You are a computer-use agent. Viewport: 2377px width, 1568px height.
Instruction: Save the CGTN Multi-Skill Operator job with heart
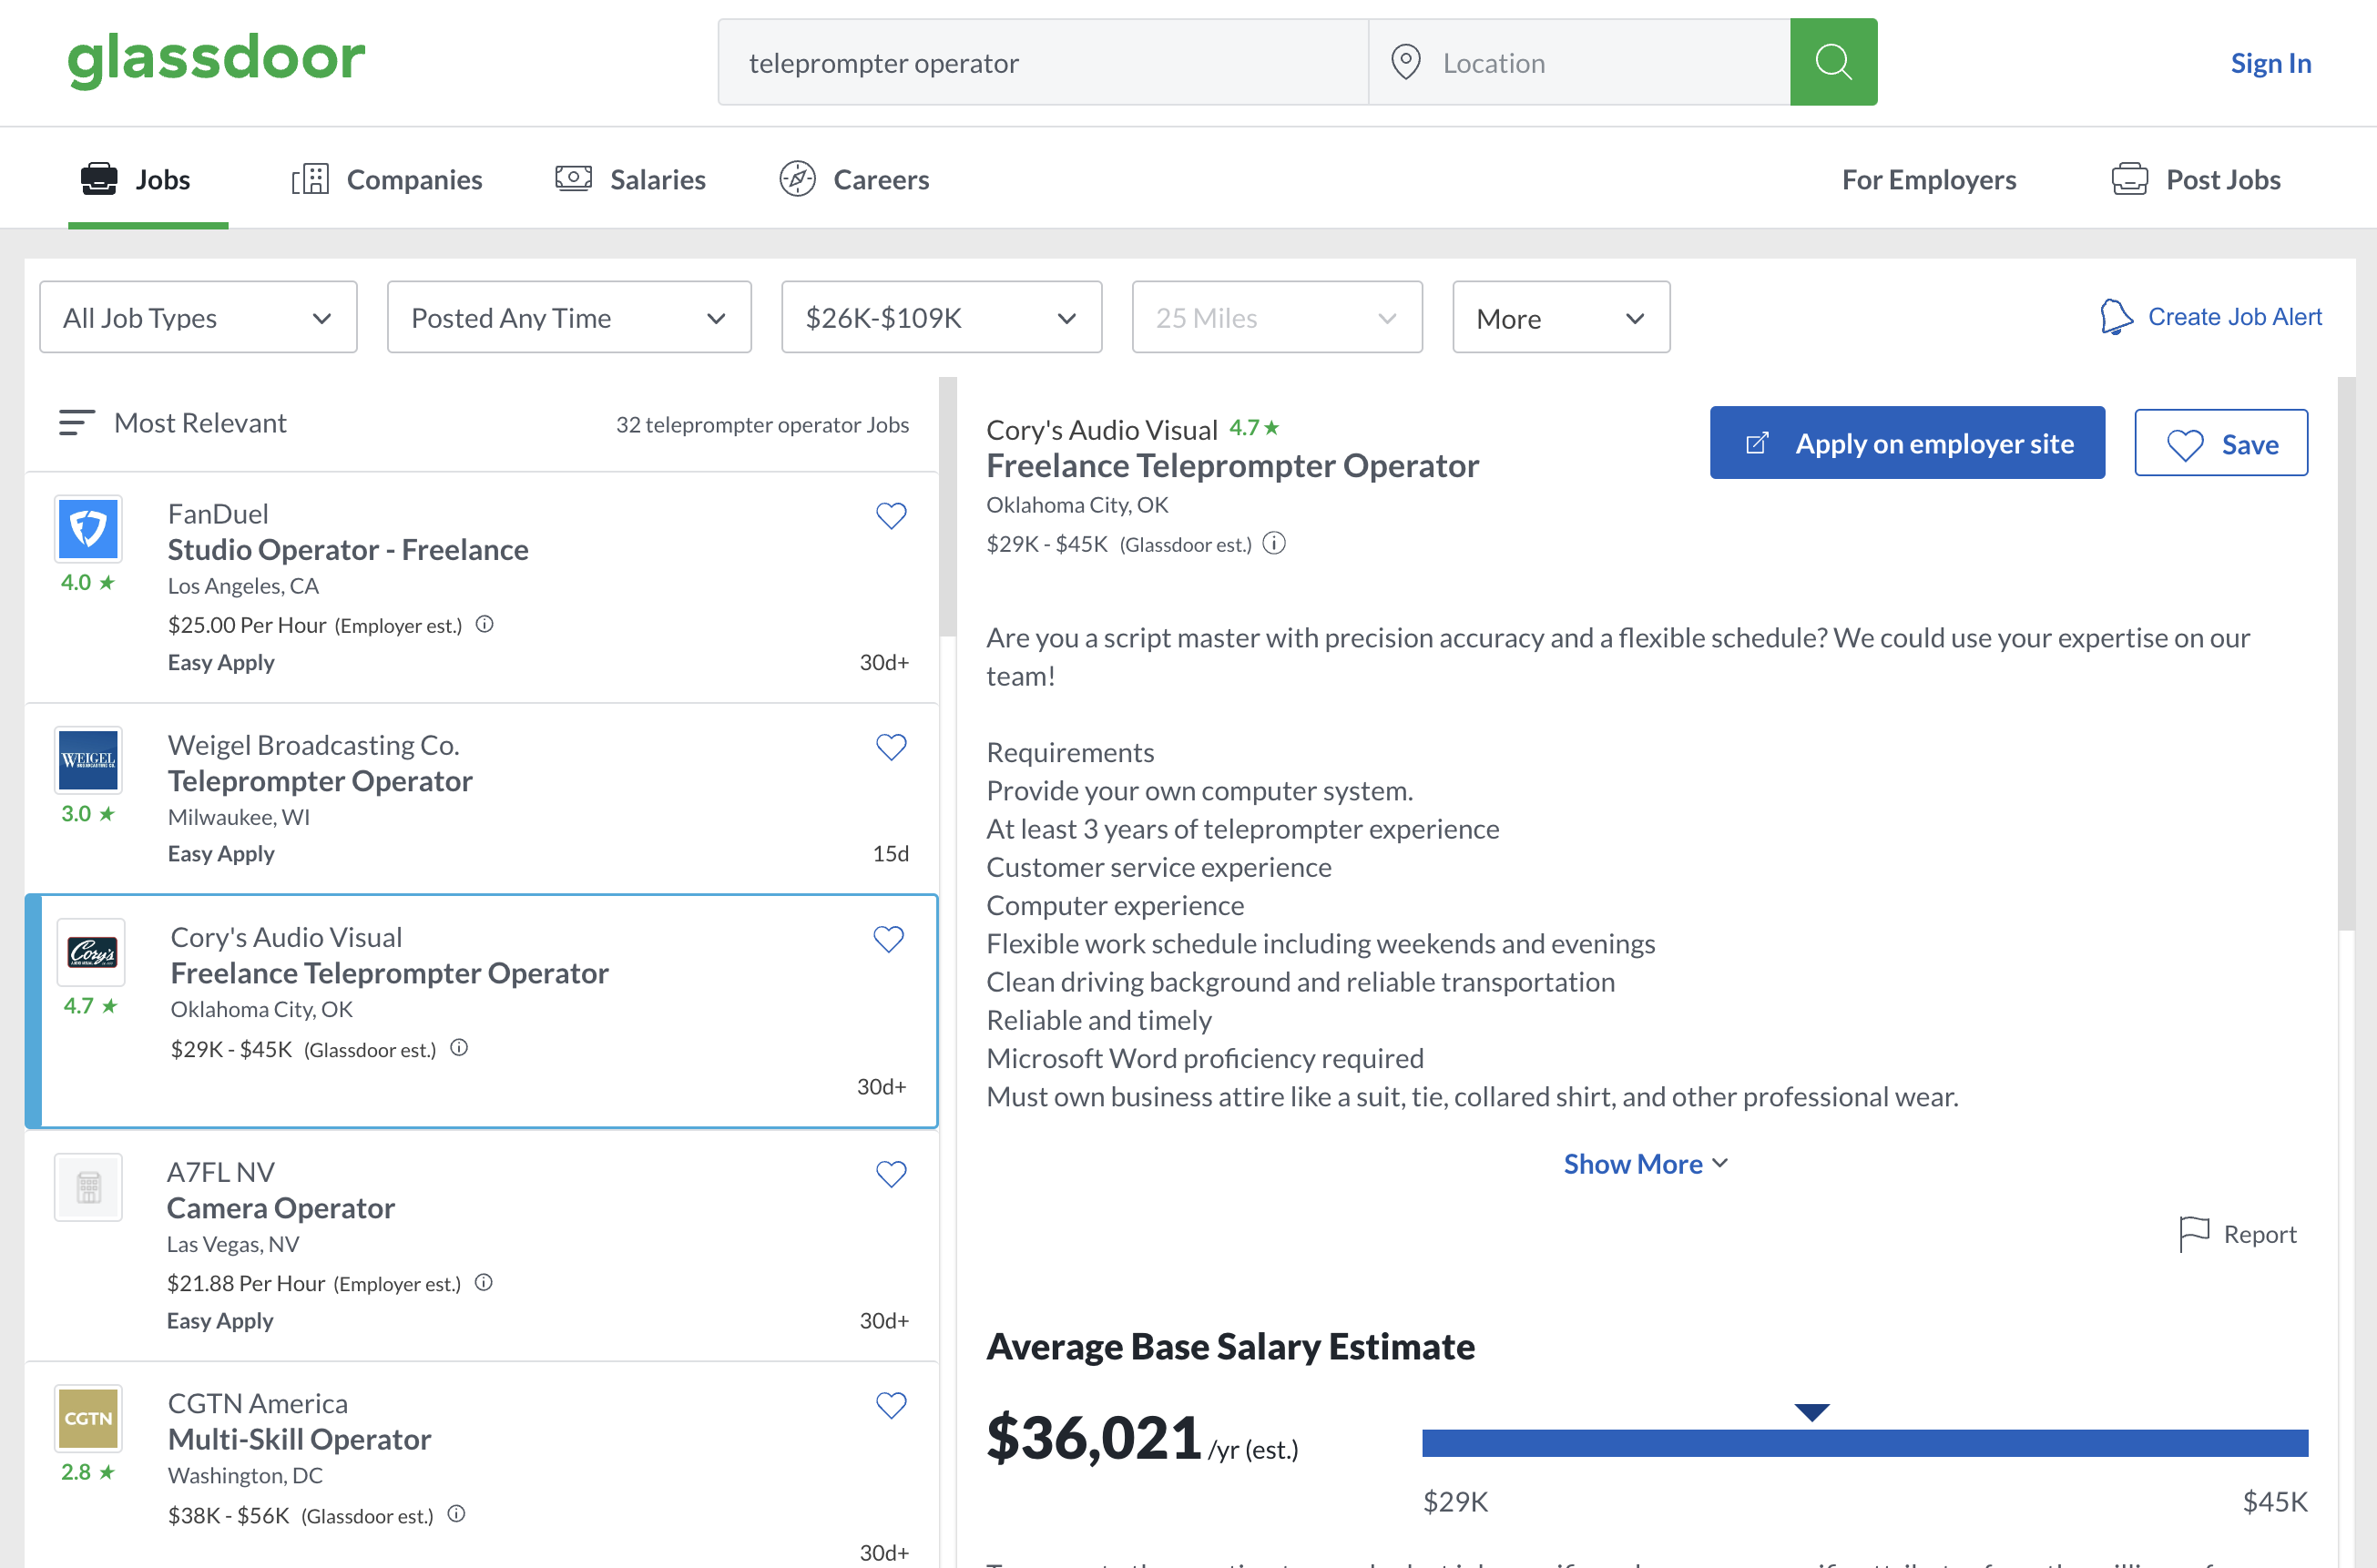(891, 1406)
